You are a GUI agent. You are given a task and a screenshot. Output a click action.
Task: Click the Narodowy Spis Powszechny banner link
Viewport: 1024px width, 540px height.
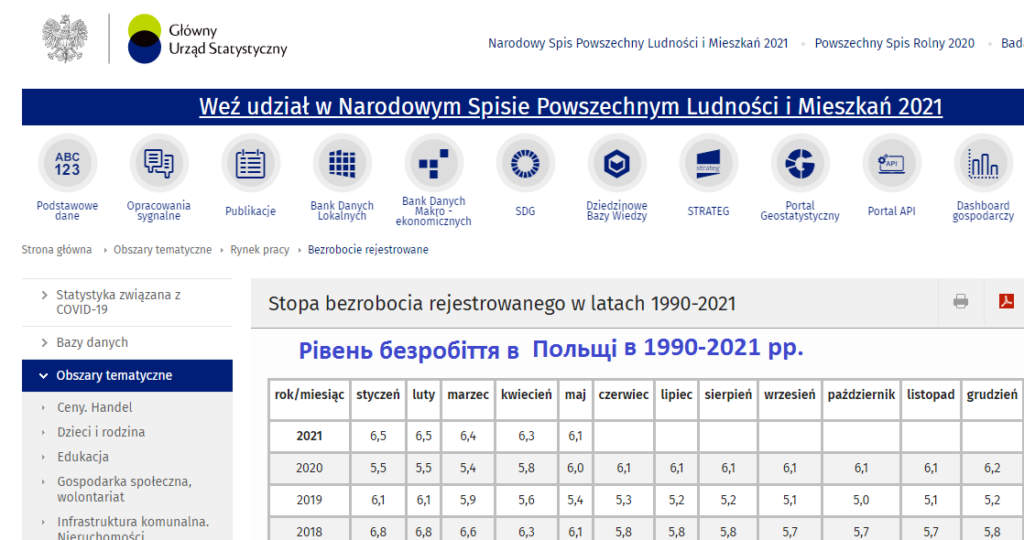click(x=570, y=107)
